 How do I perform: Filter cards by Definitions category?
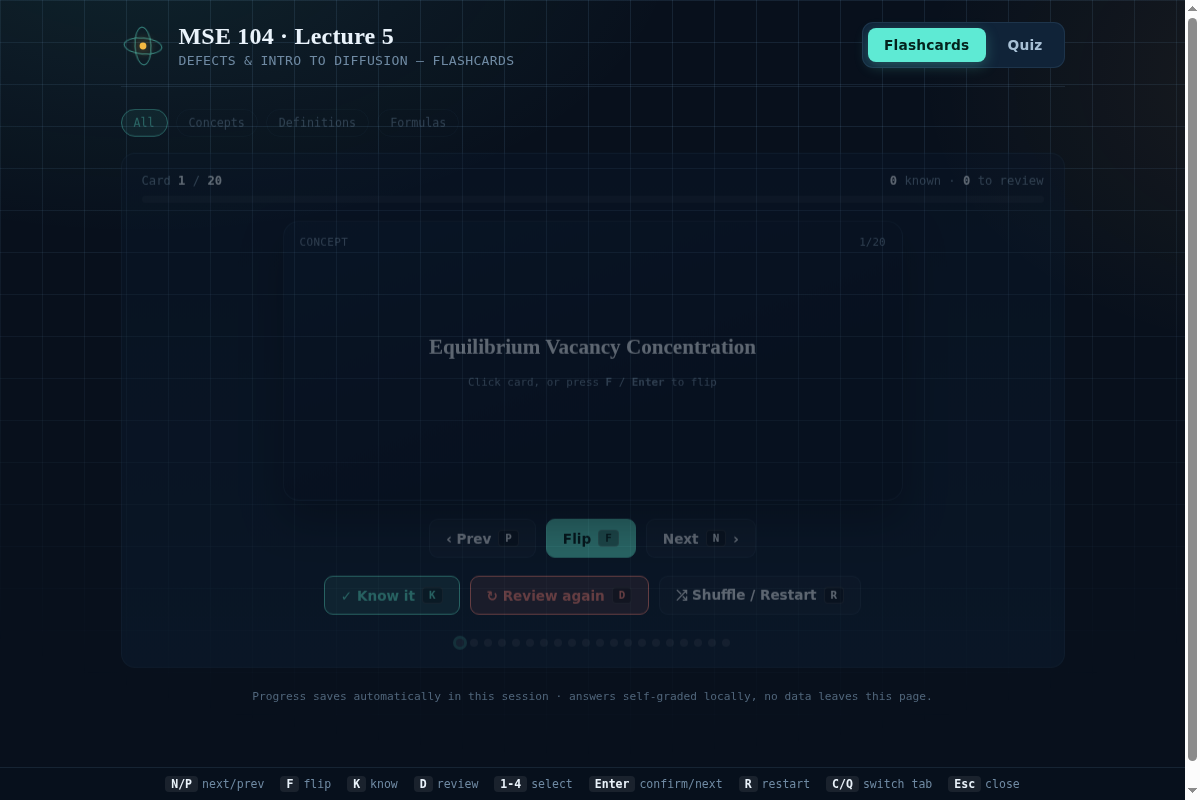point(317,123)
